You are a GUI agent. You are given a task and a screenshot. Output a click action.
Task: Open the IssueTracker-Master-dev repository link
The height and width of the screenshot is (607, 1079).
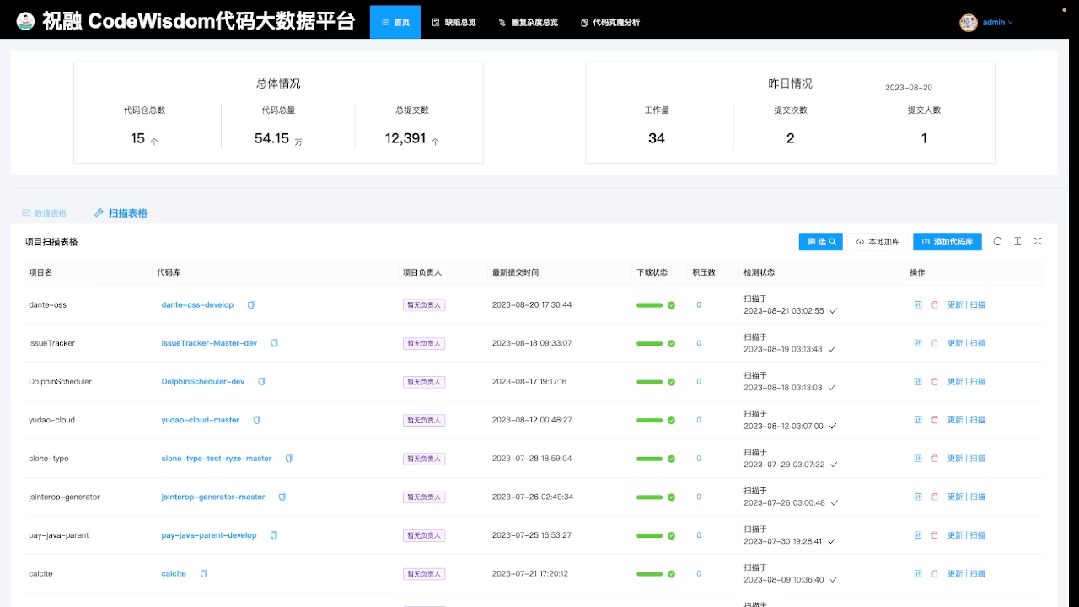tap(209, 343)
